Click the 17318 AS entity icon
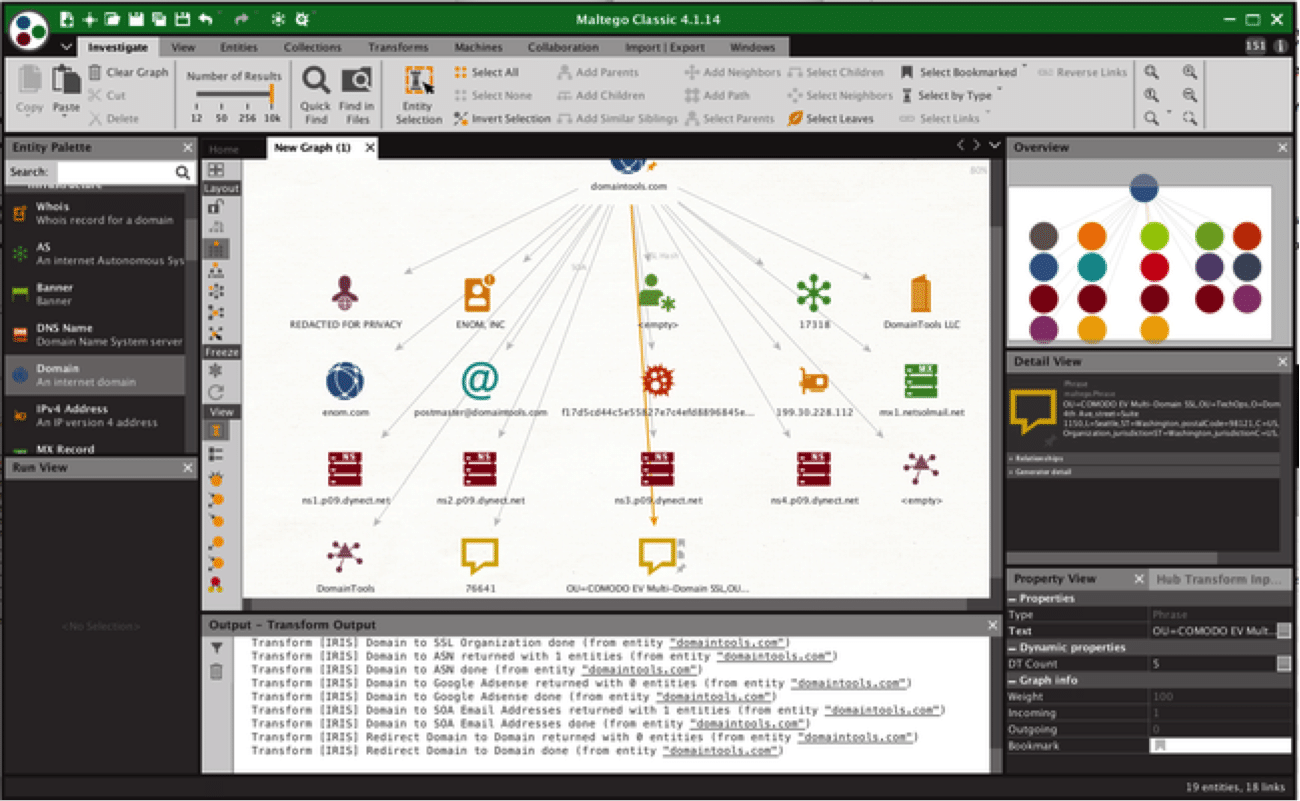This screenshot has width=1300, height=801. [x=813, y=293]
